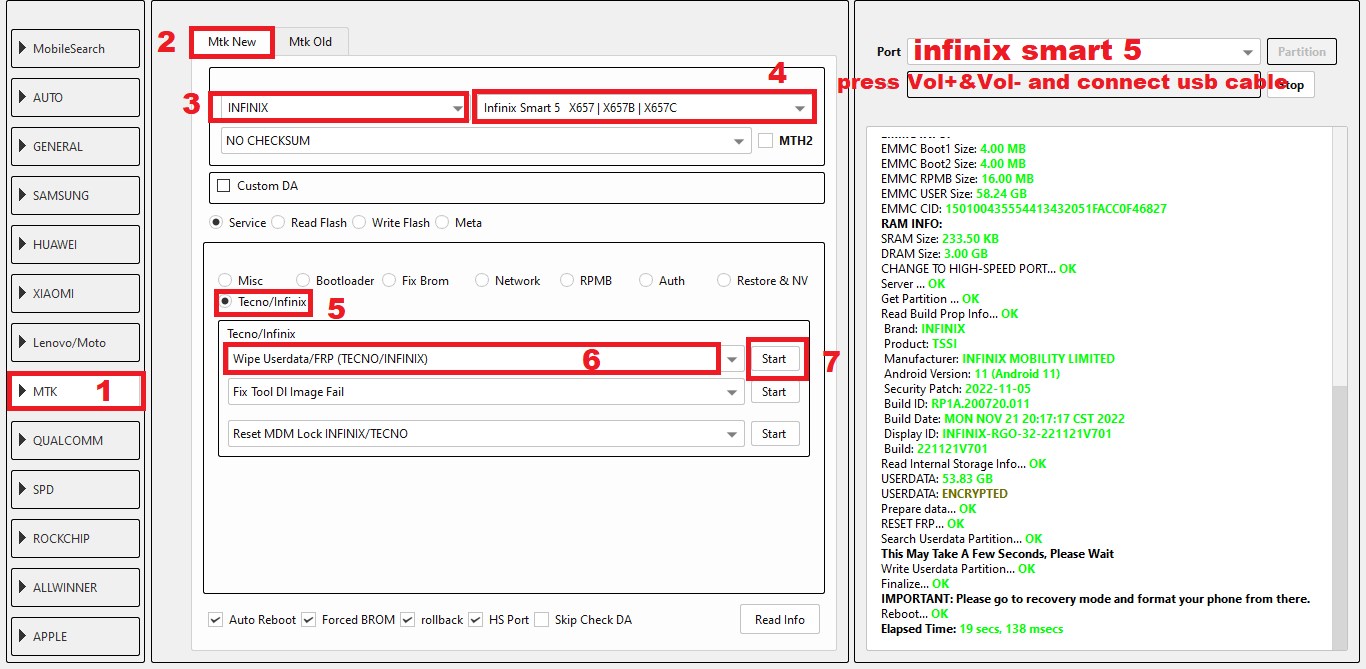Select the Auth radio option
1366x669 pixels.
[x=646, y=281]
